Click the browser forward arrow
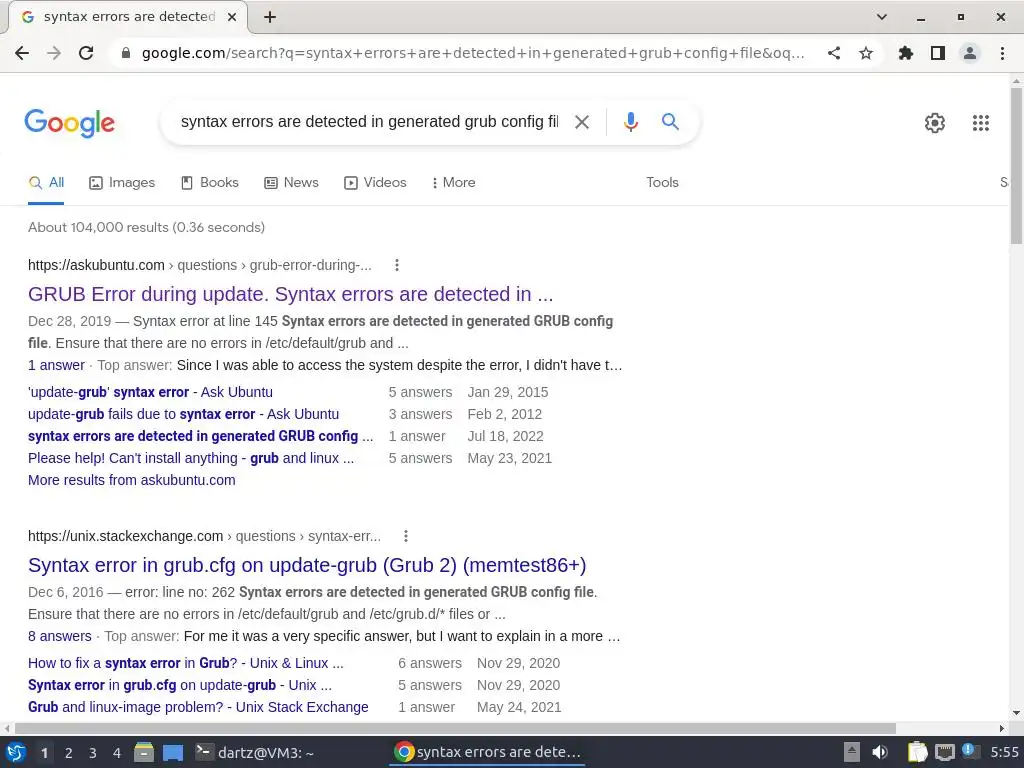This screenshot has width=1024, height=768. coord(54,53)
